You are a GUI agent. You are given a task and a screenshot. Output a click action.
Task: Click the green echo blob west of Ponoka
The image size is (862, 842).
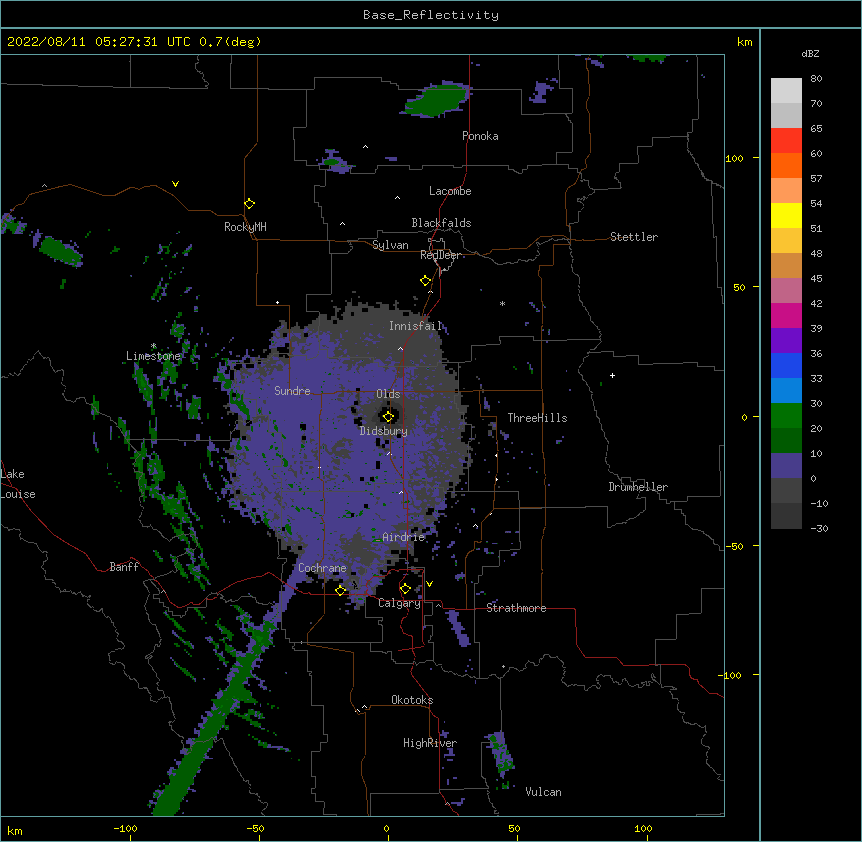click(437, 99)
